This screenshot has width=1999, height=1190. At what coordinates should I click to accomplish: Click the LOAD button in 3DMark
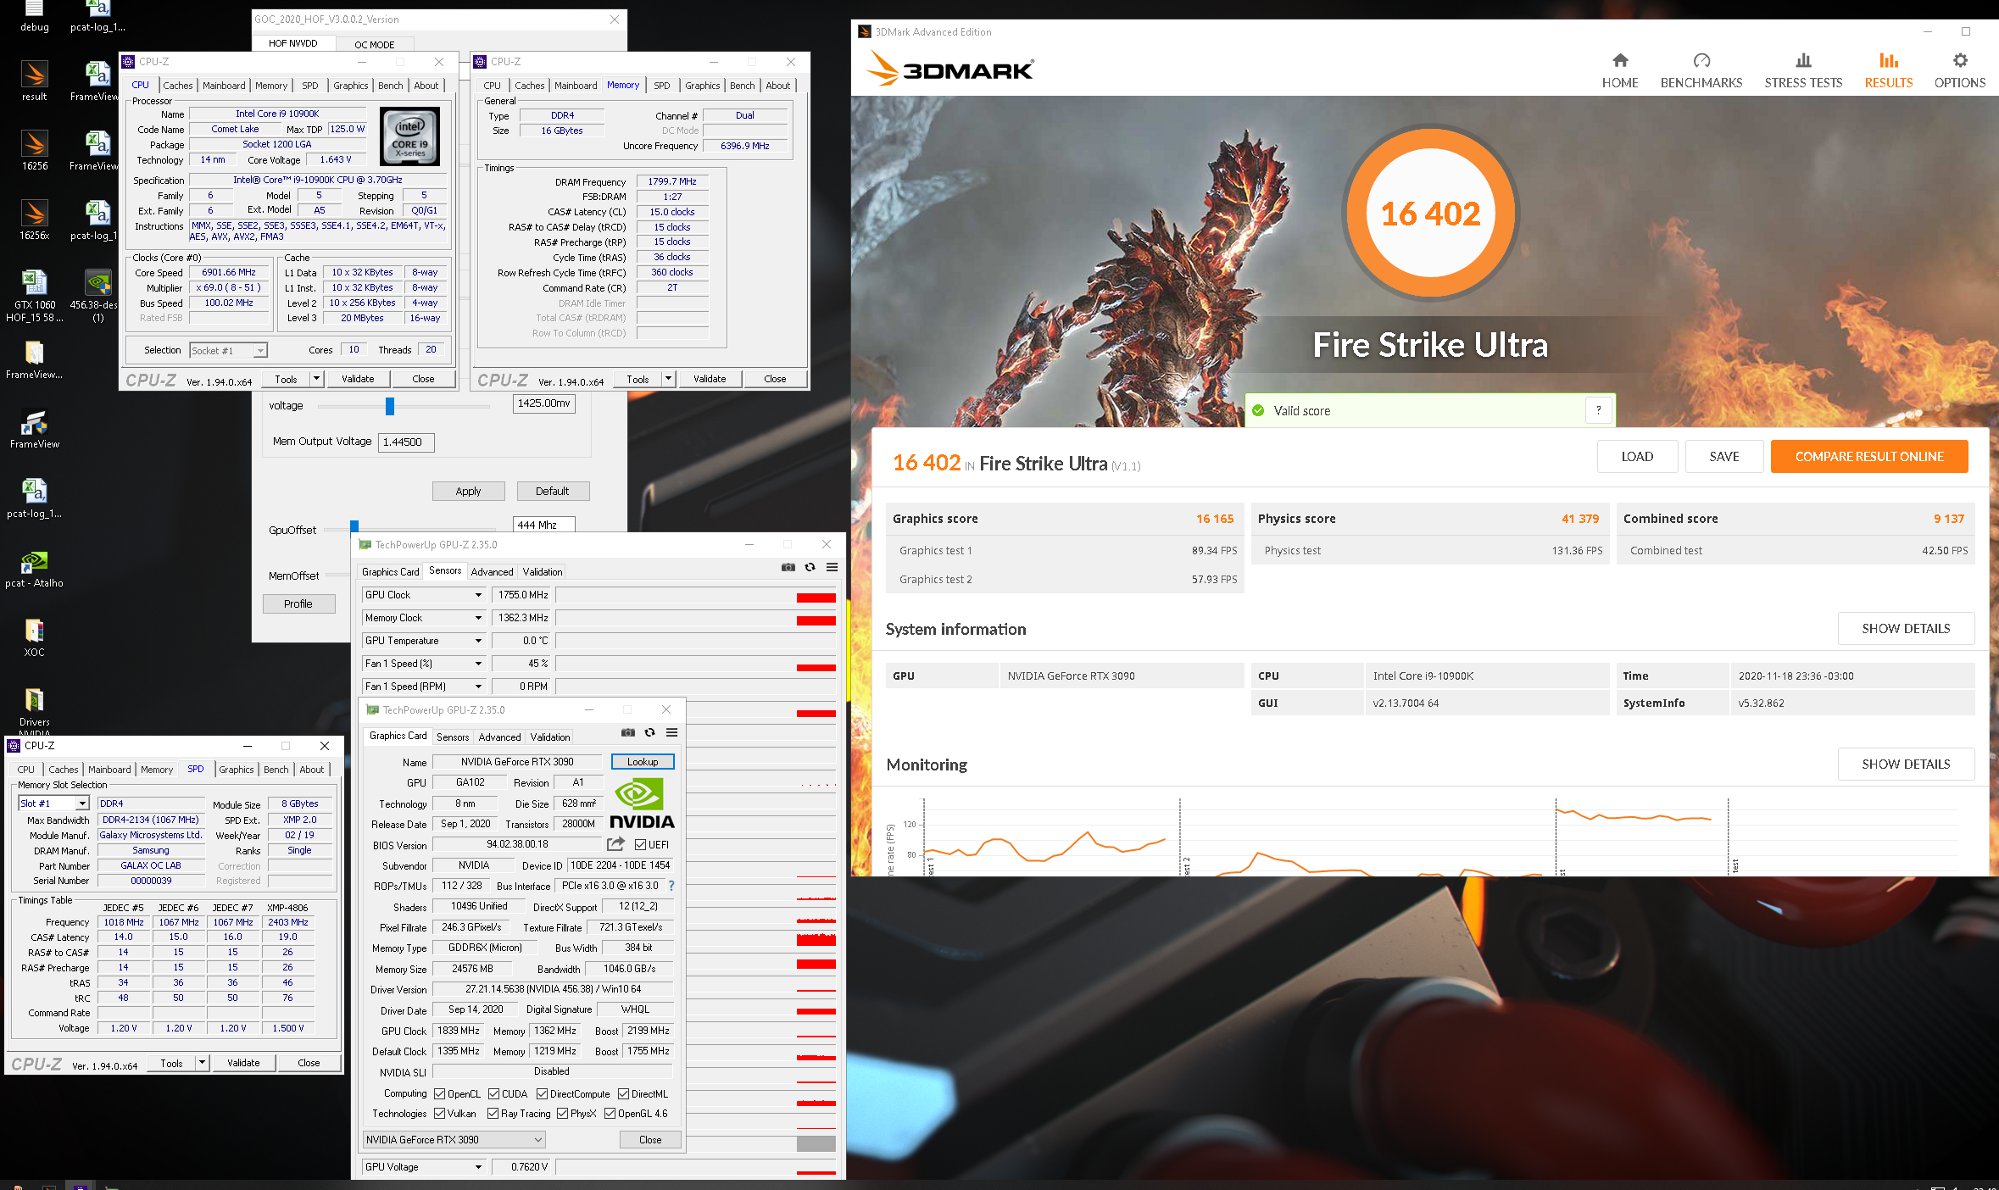pyautogui.click(x=1637, y=457)
